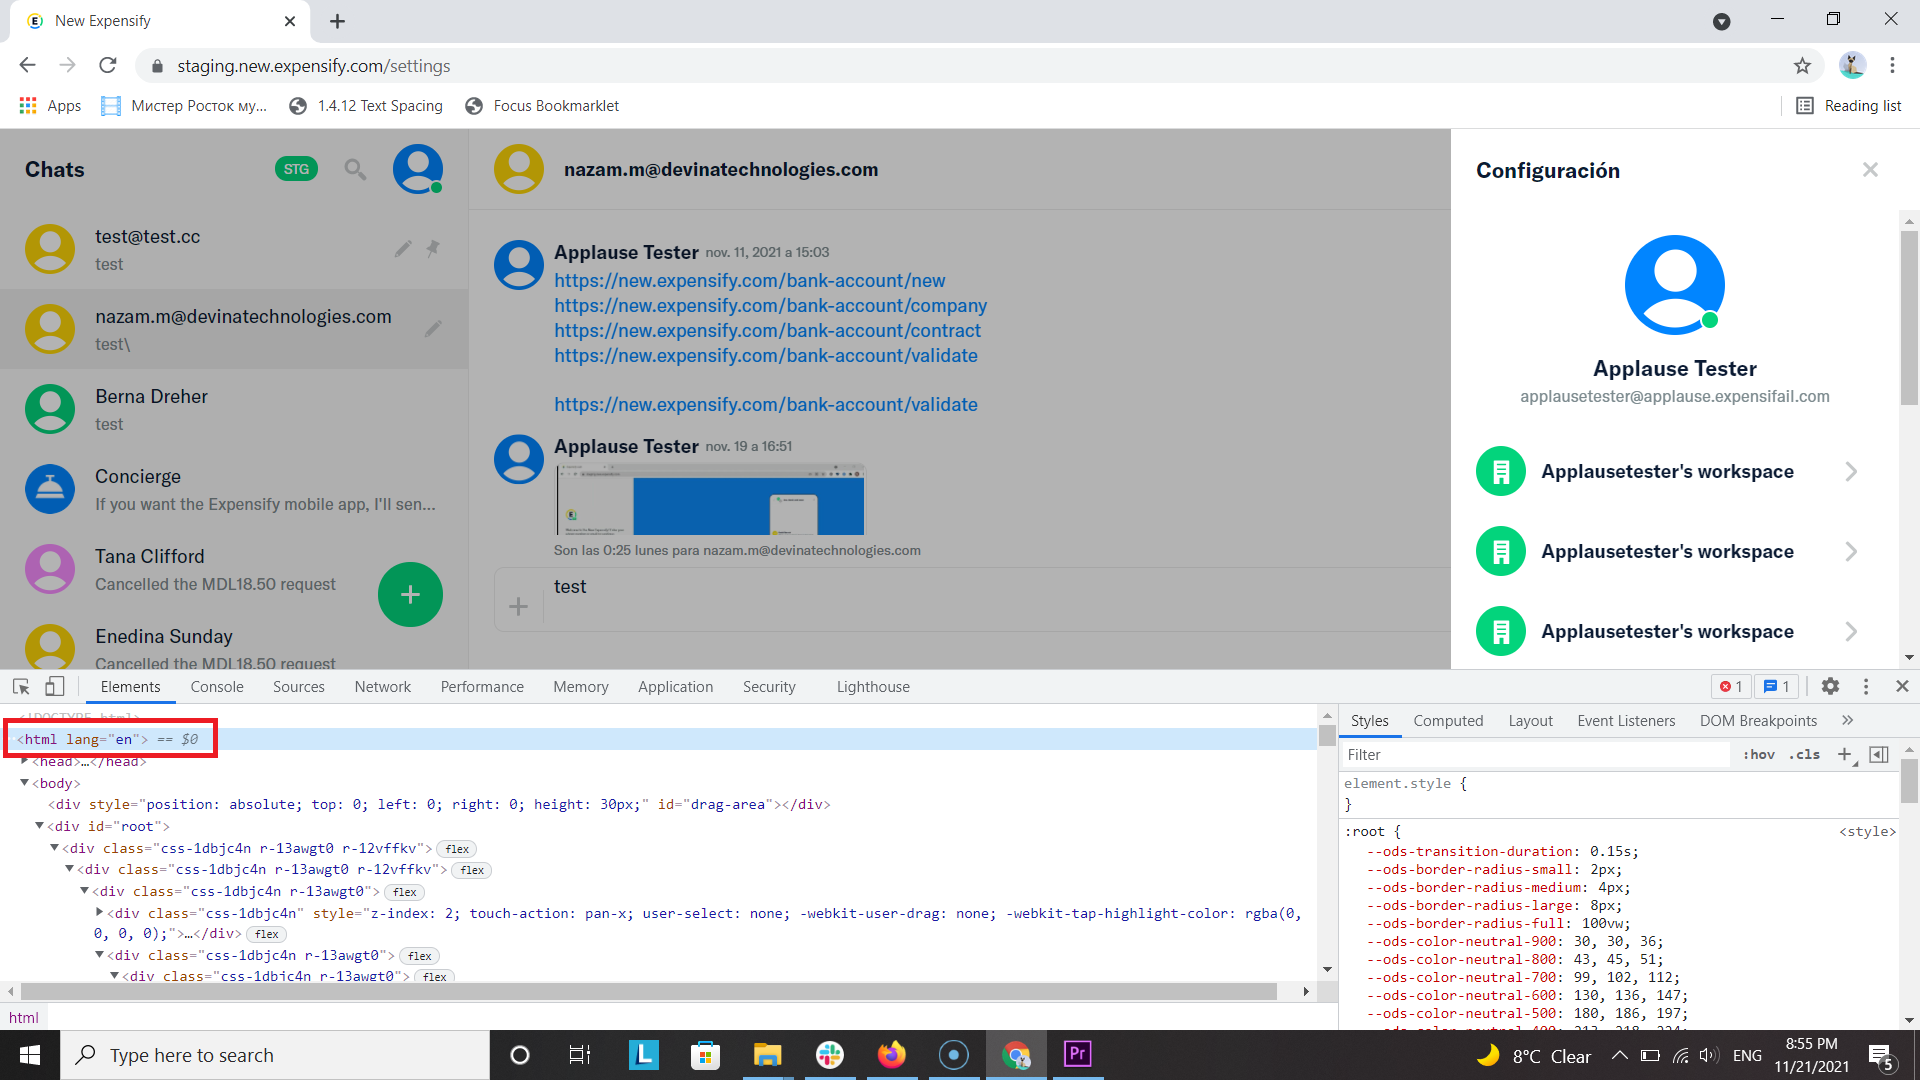Open DevTools customize menu (three dots)
Screen dimensions: 1920x1080
click(x=1866, y=686)
